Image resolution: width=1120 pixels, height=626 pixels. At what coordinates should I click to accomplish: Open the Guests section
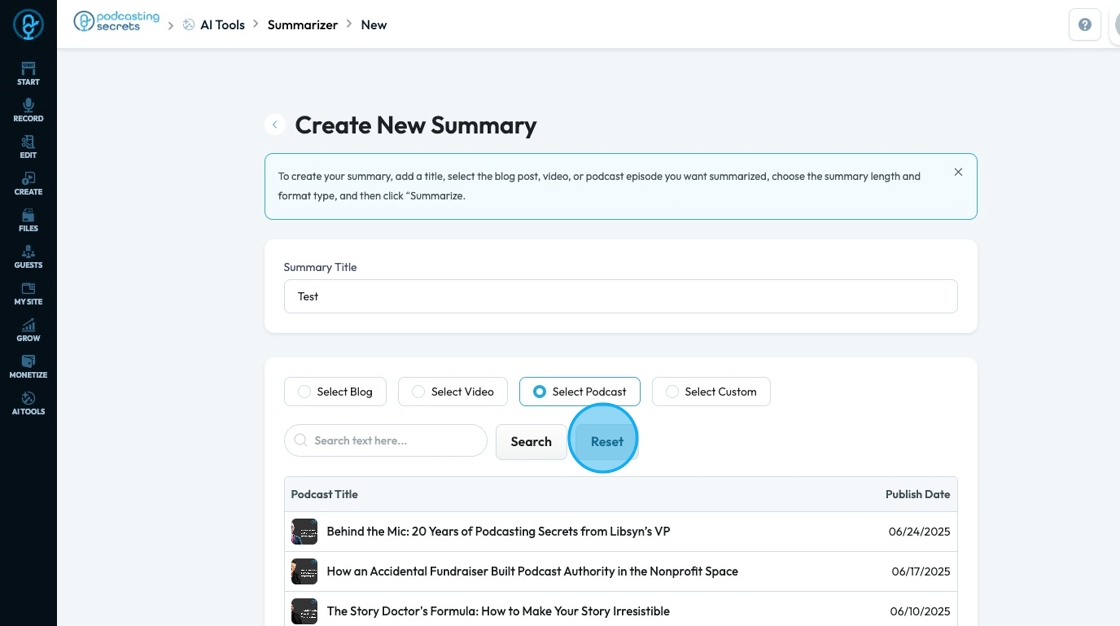coord(28,257)
